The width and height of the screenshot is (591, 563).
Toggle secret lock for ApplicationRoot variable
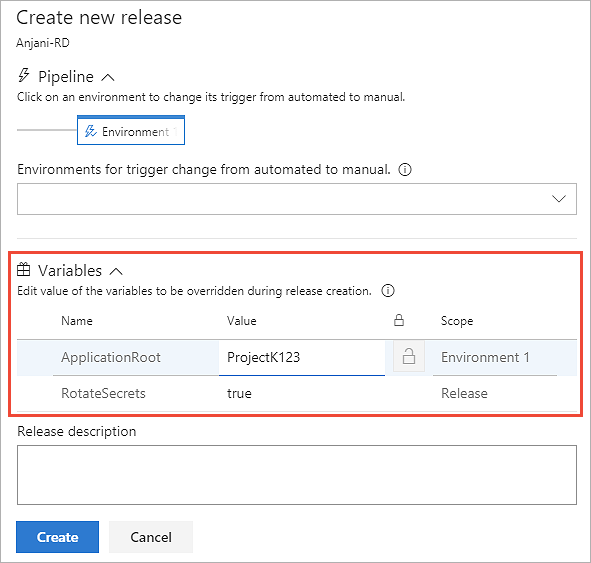tap(409, 356)
